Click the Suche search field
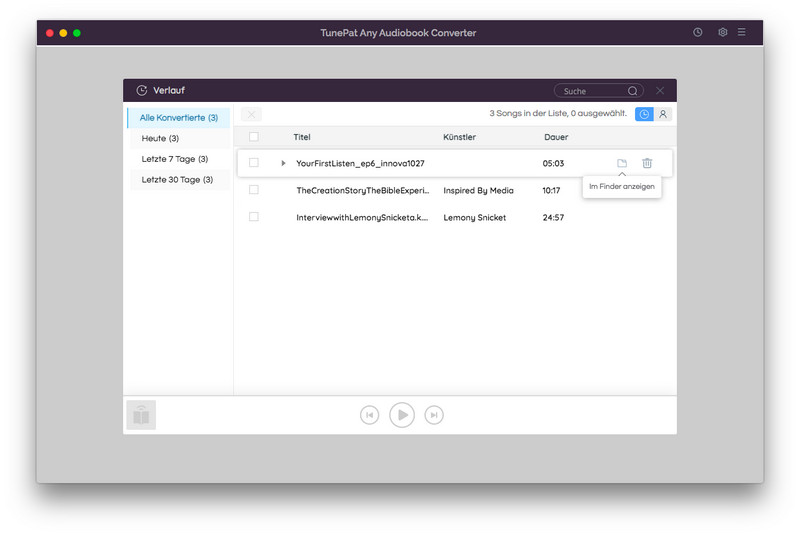The height and width of the screenshot is (535, 800). (x=598, y=91)
